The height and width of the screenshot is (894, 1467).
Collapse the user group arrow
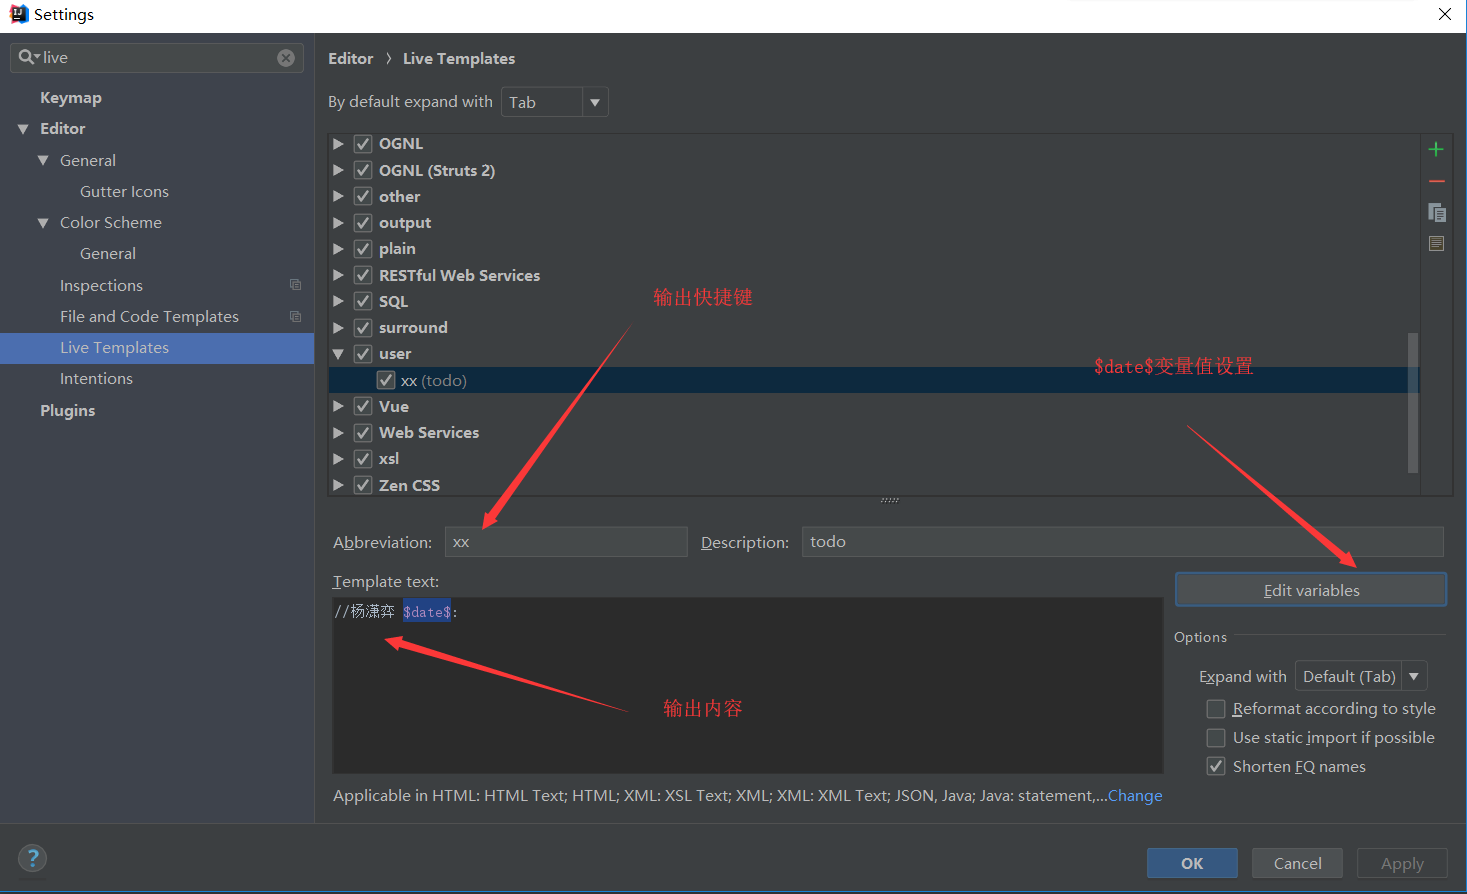338,354
